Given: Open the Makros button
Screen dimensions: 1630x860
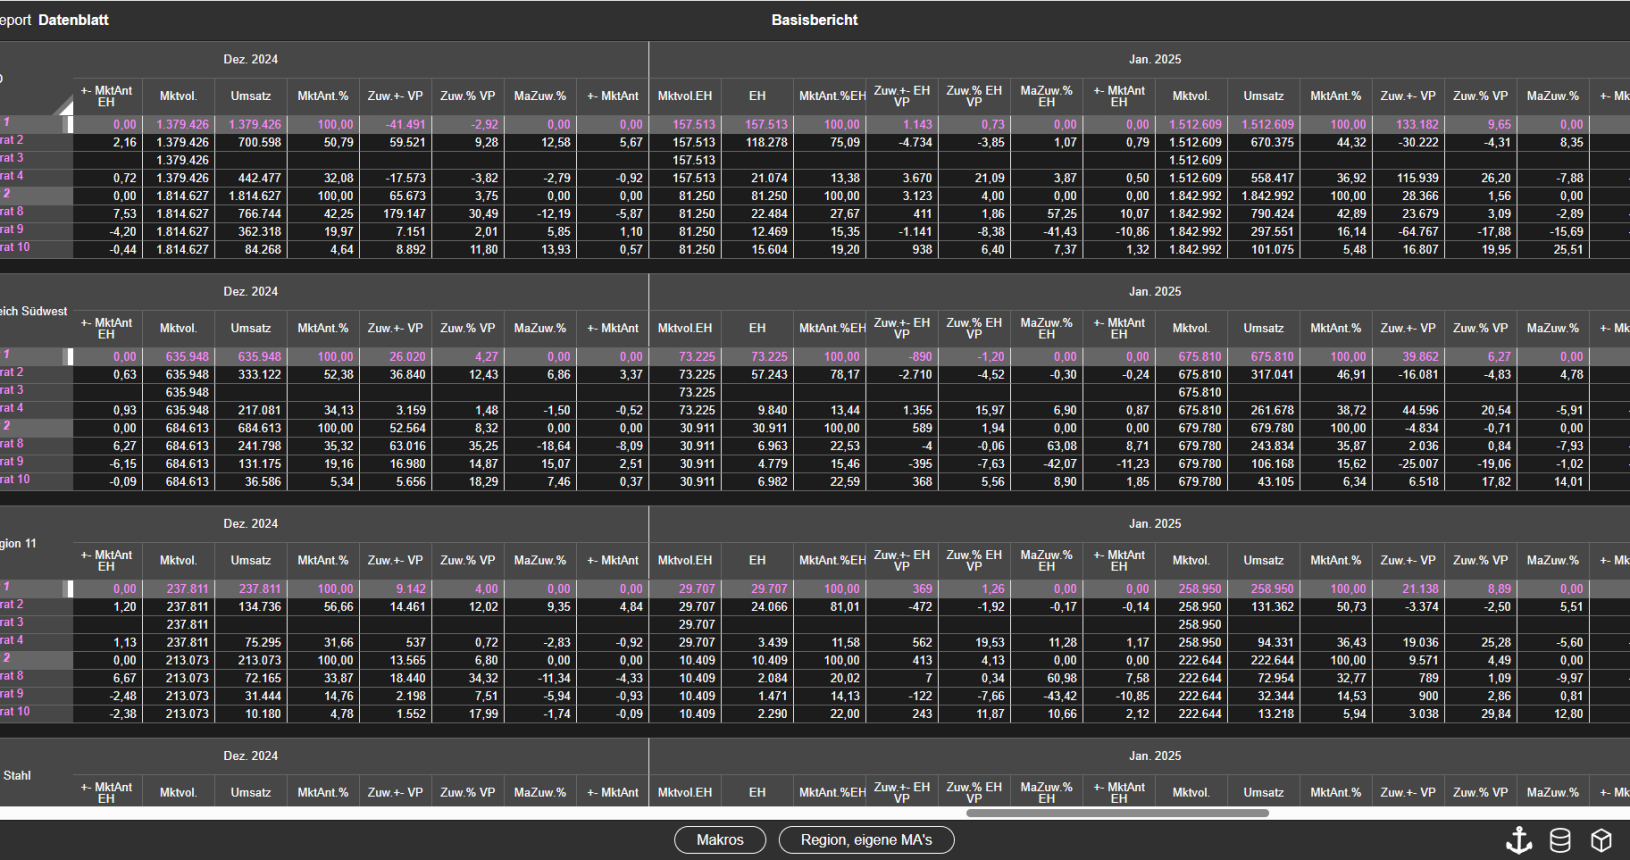Looking at the screenshot, I should (720, 840).
